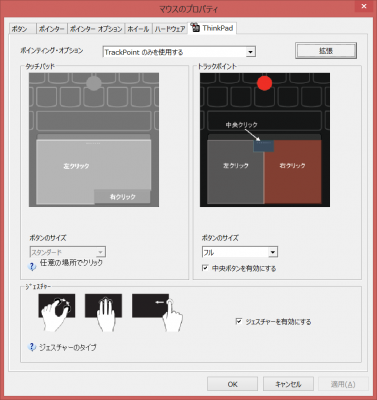Click the 右クリック red zone in TrackPoint diagram

pos(293,172)
